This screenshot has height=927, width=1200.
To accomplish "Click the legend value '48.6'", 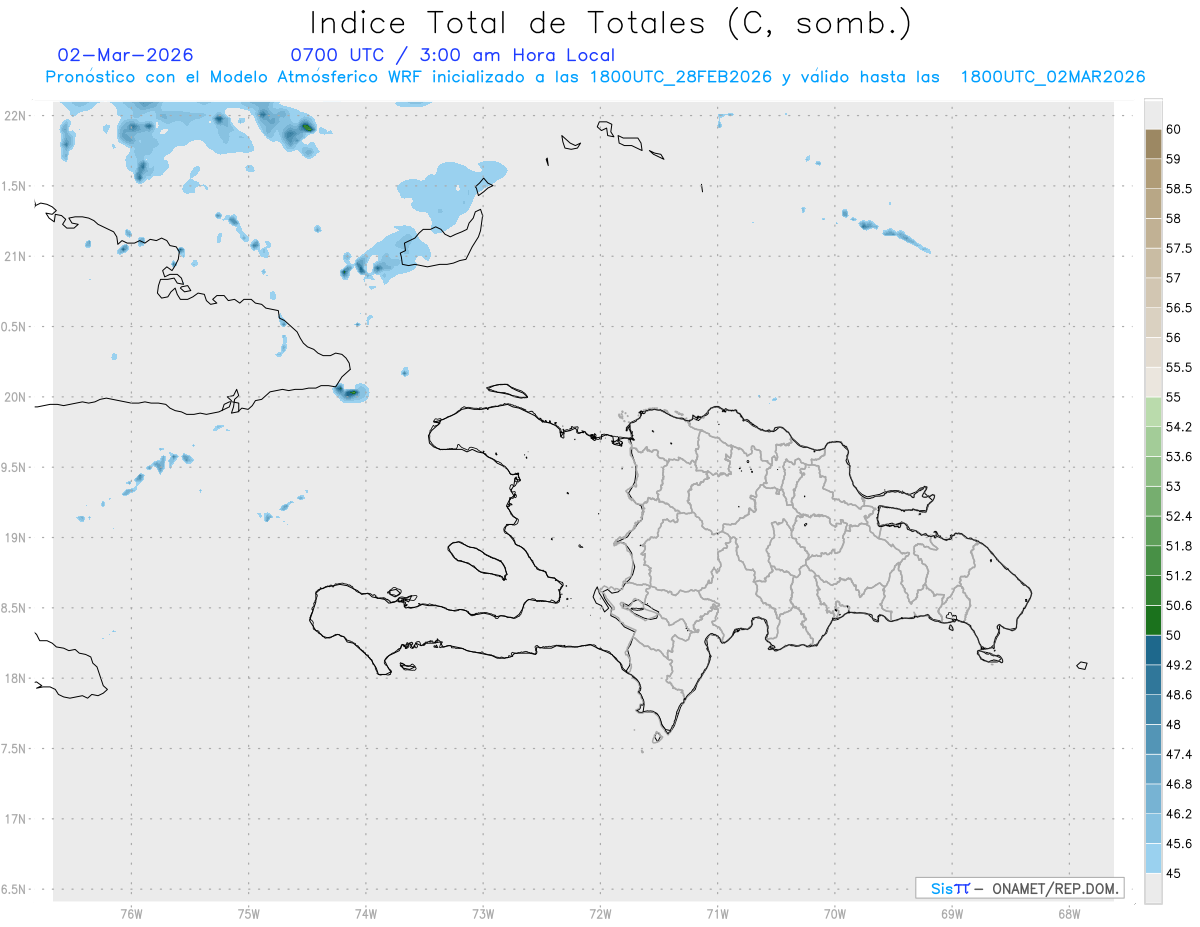I will coord(1179,694).
